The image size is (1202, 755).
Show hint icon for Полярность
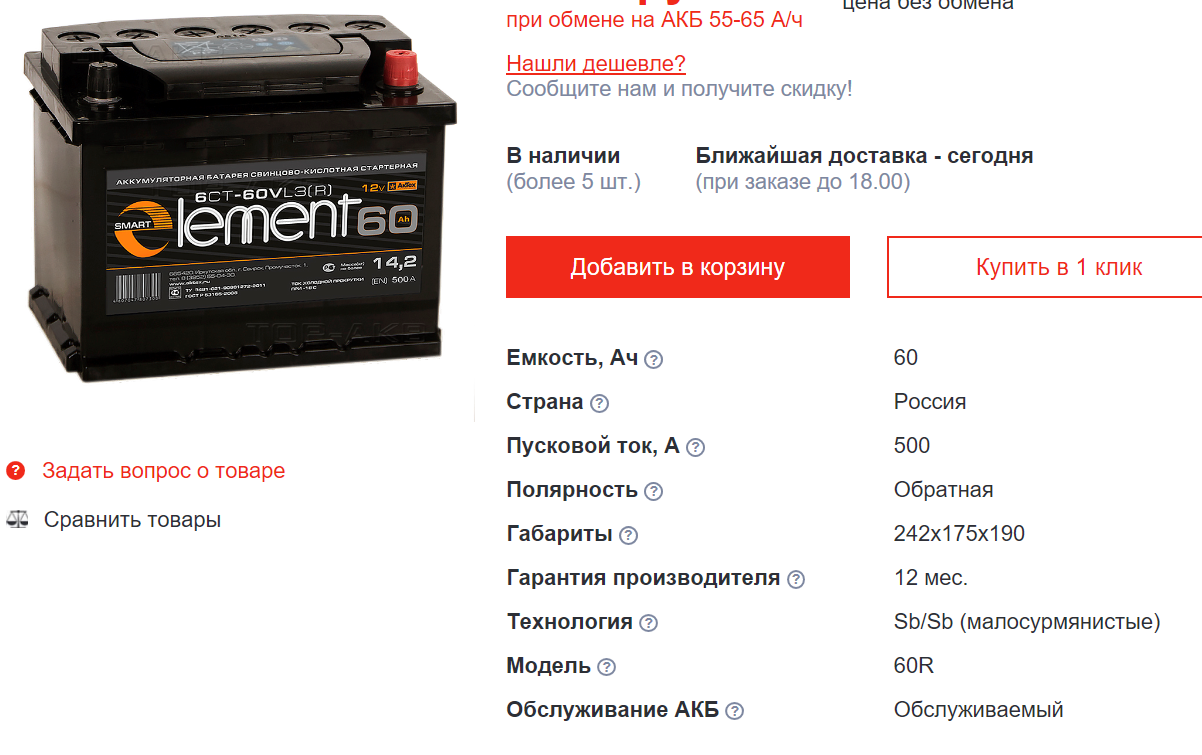coord(653,491)
